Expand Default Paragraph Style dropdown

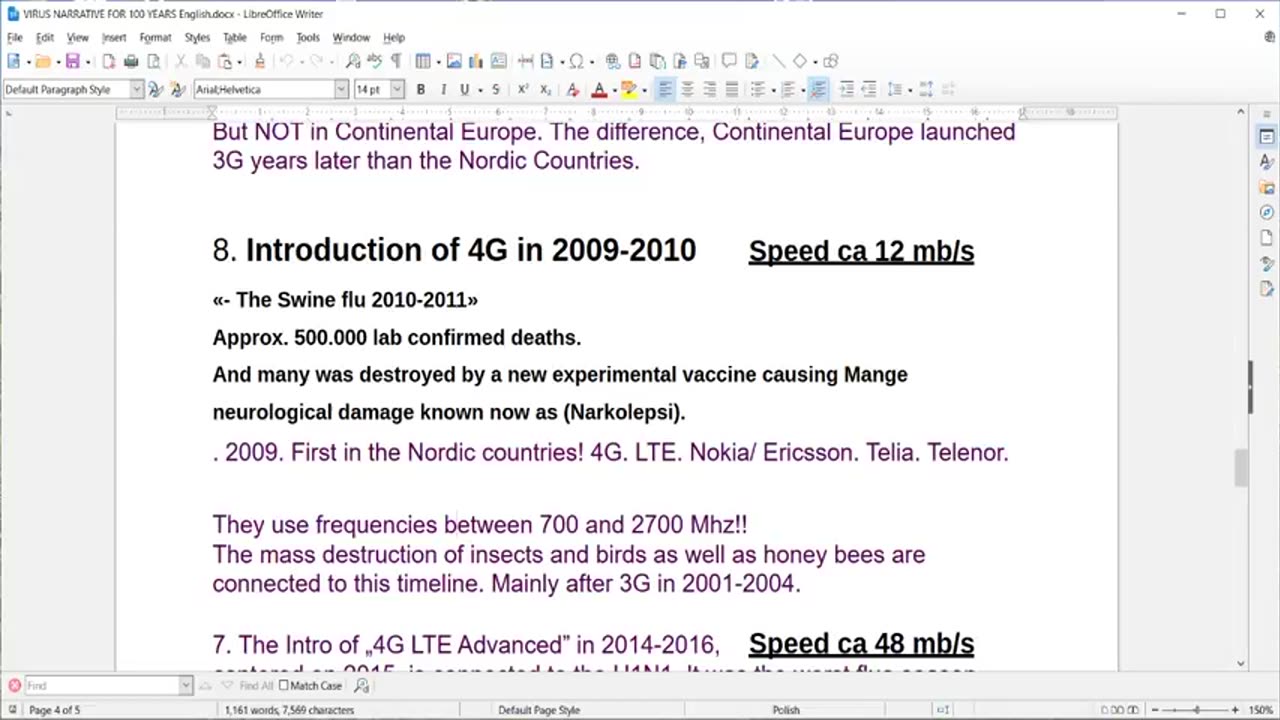click(137, 89)
